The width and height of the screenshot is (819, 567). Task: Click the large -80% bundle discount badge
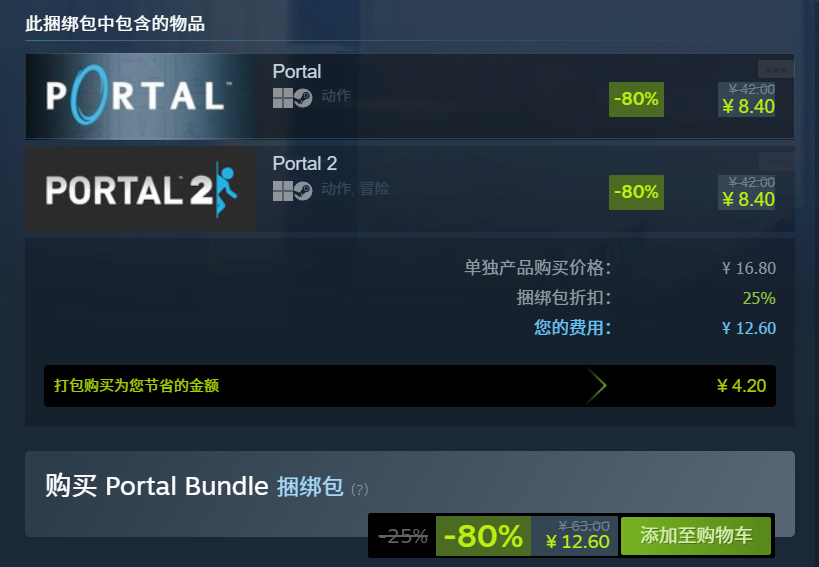(x=483, y=536)
